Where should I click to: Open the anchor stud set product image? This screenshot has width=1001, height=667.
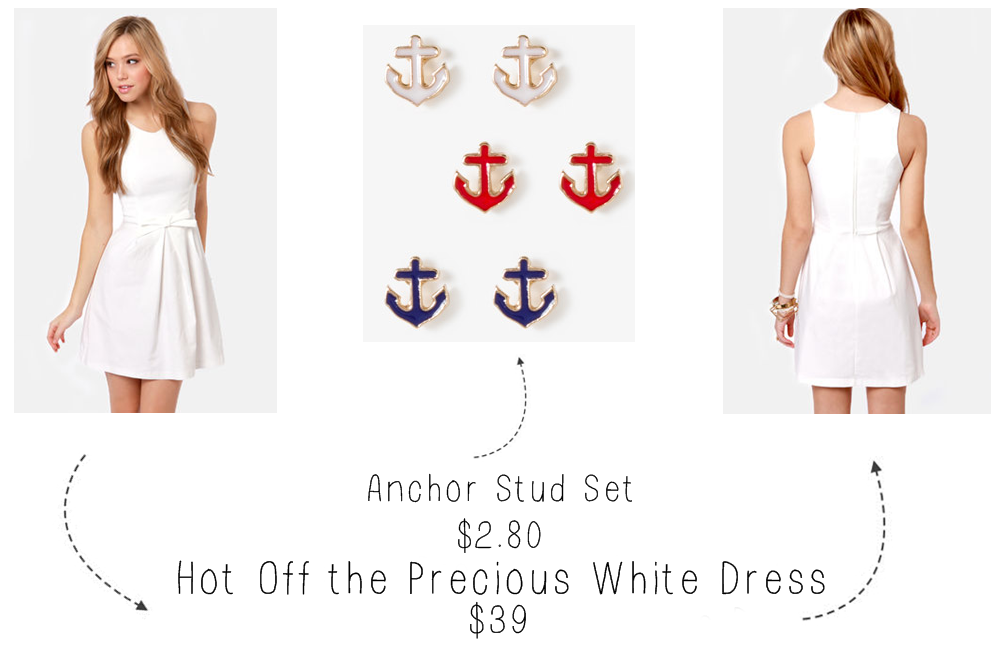pos(499,183)
